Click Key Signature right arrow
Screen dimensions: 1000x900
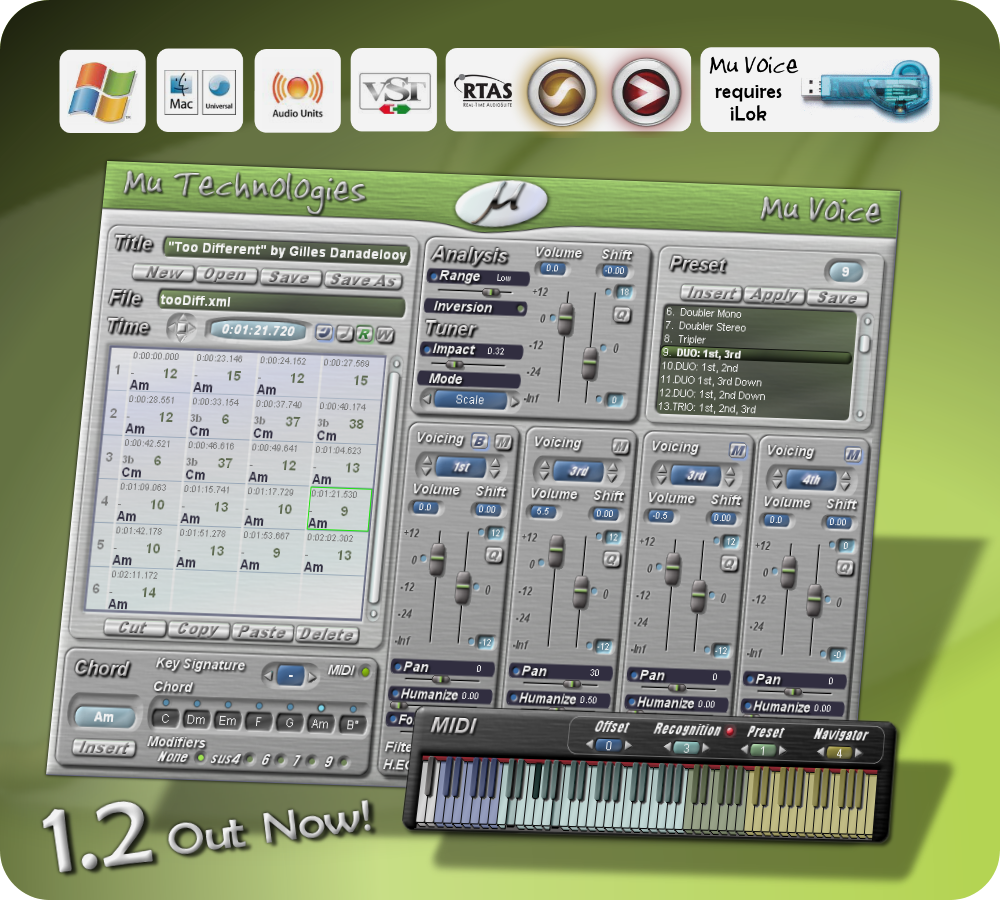point(312,677)
